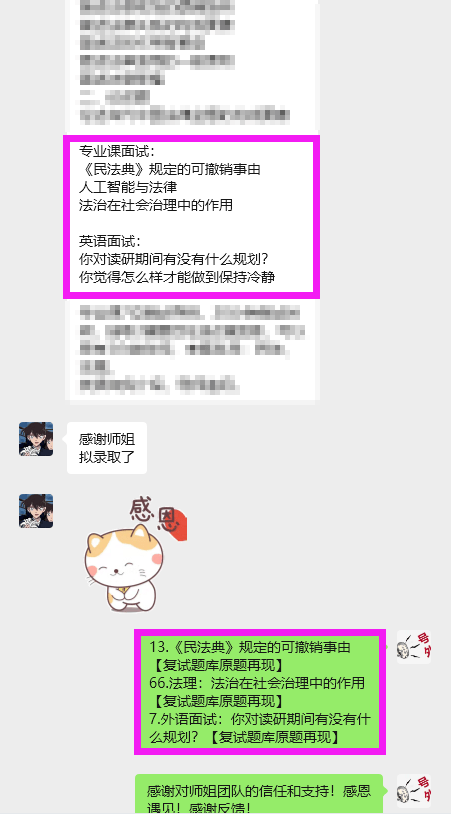The height and width of the screenshot is (814, 451).
Task: Click the 英语面试: heading line
Action: pyautogui.click(x=110, y=241)
